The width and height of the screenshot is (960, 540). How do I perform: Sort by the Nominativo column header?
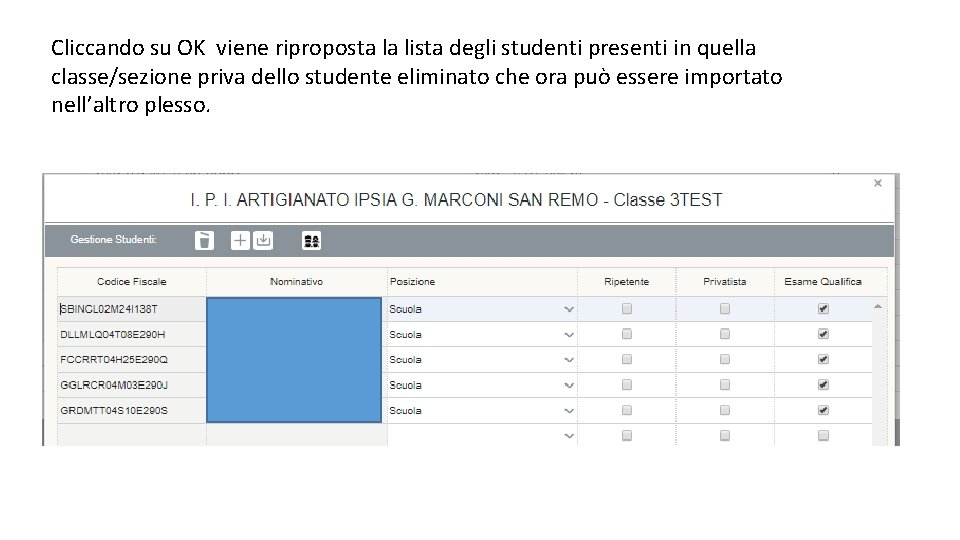click(x=297, y=282)
